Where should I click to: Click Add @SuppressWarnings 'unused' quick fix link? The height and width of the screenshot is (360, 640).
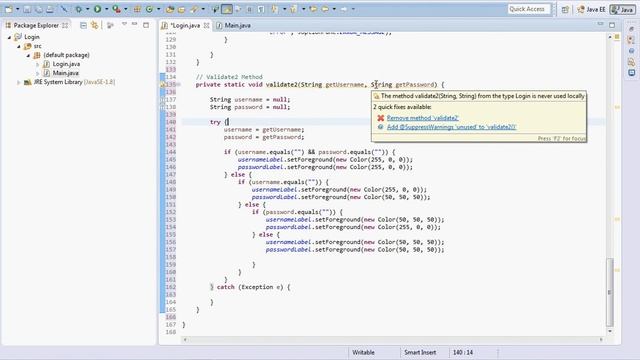pos(451,127)
